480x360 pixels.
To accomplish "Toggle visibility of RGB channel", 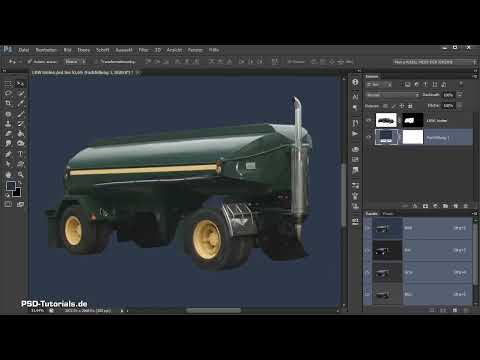I will click(368, 228).
